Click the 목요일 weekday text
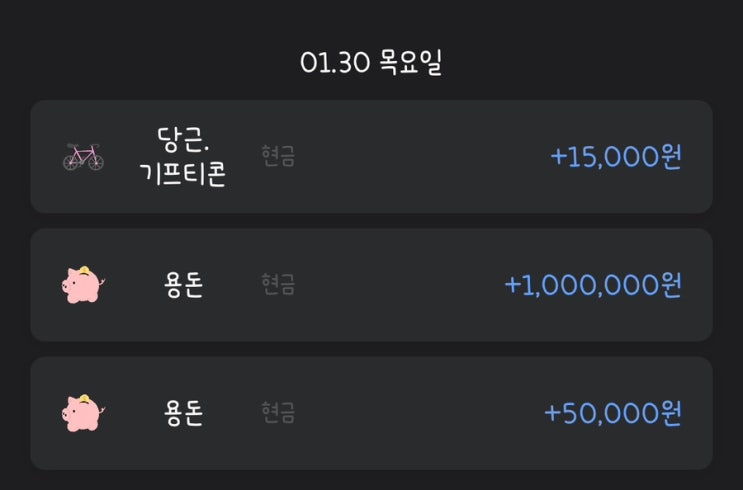 coord(410,63)
